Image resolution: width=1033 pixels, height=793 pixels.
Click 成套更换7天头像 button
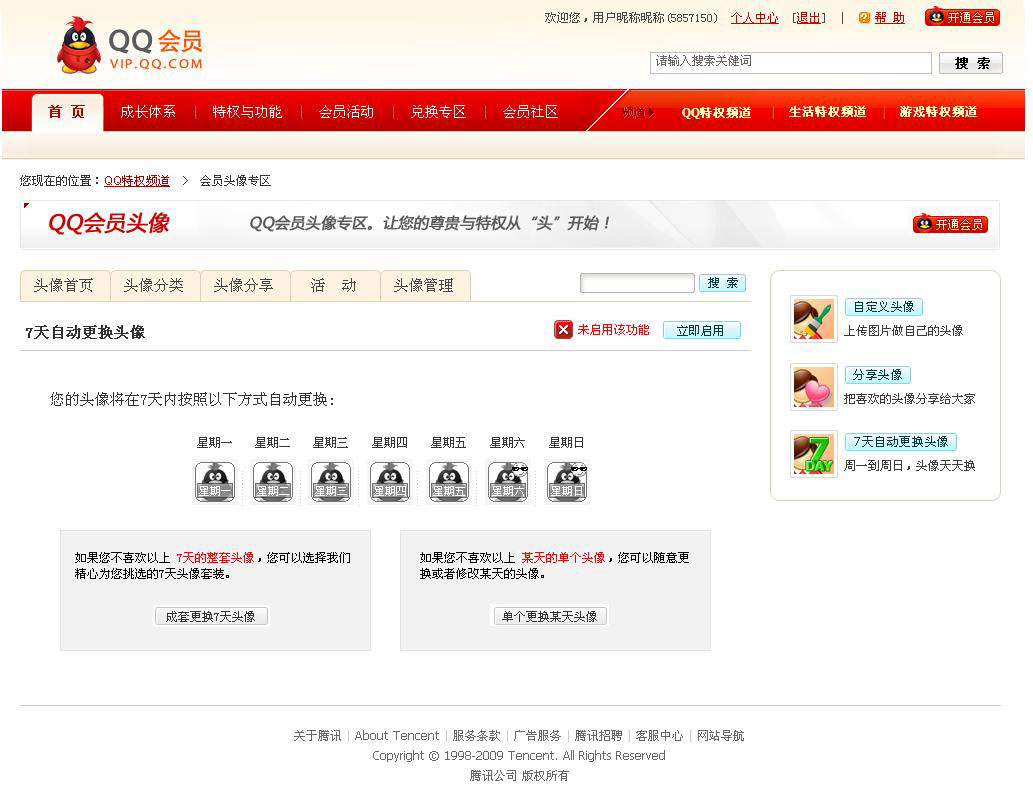[211, 616]
